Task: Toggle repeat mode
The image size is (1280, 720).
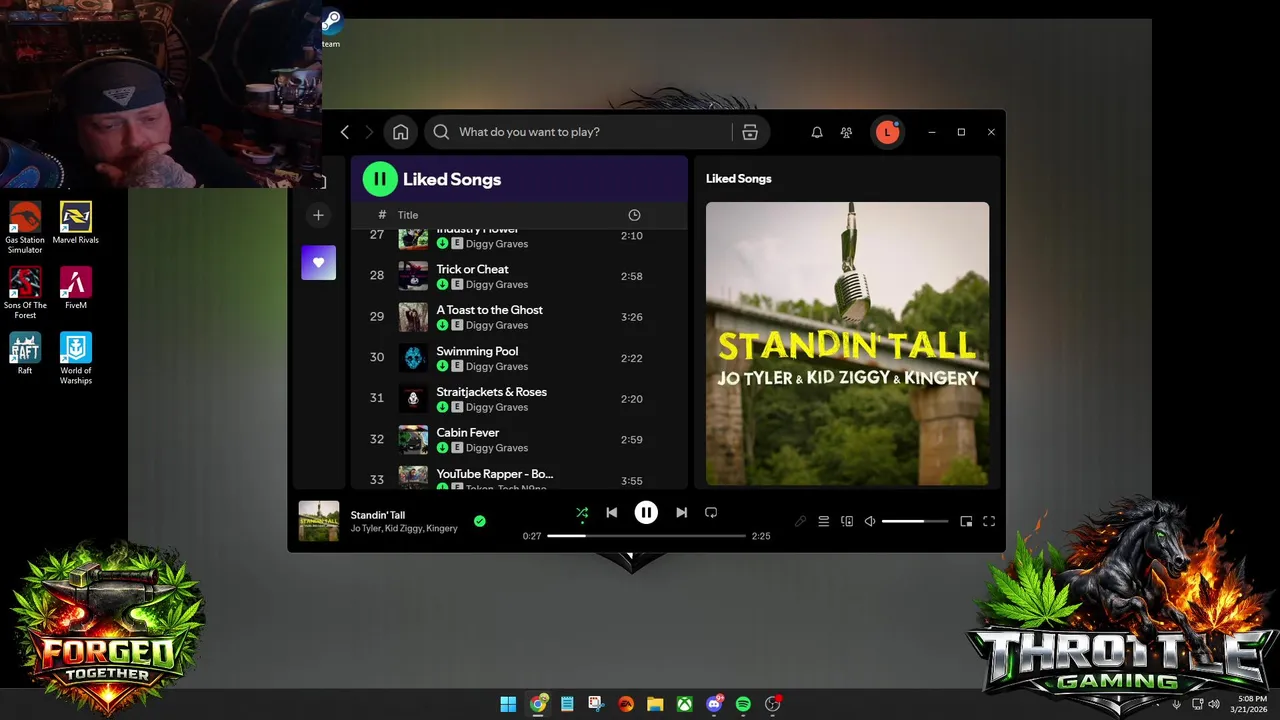Action: click(x=711, y=513)
